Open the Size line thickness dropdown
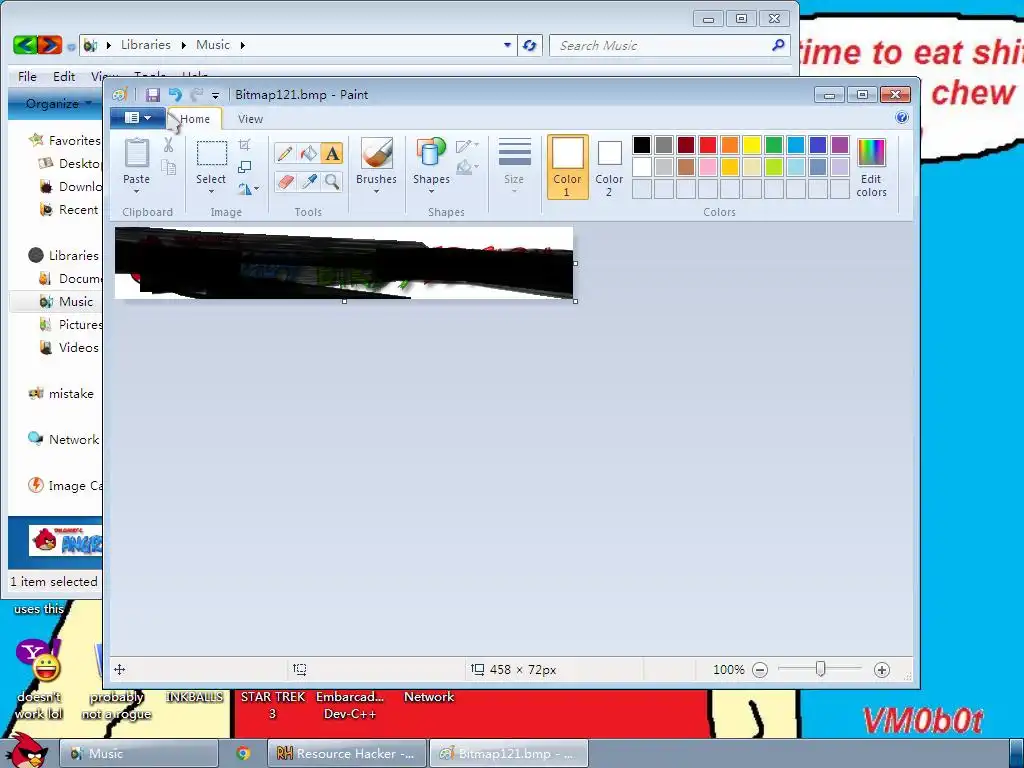The image size is (1024, 768). 515,165
